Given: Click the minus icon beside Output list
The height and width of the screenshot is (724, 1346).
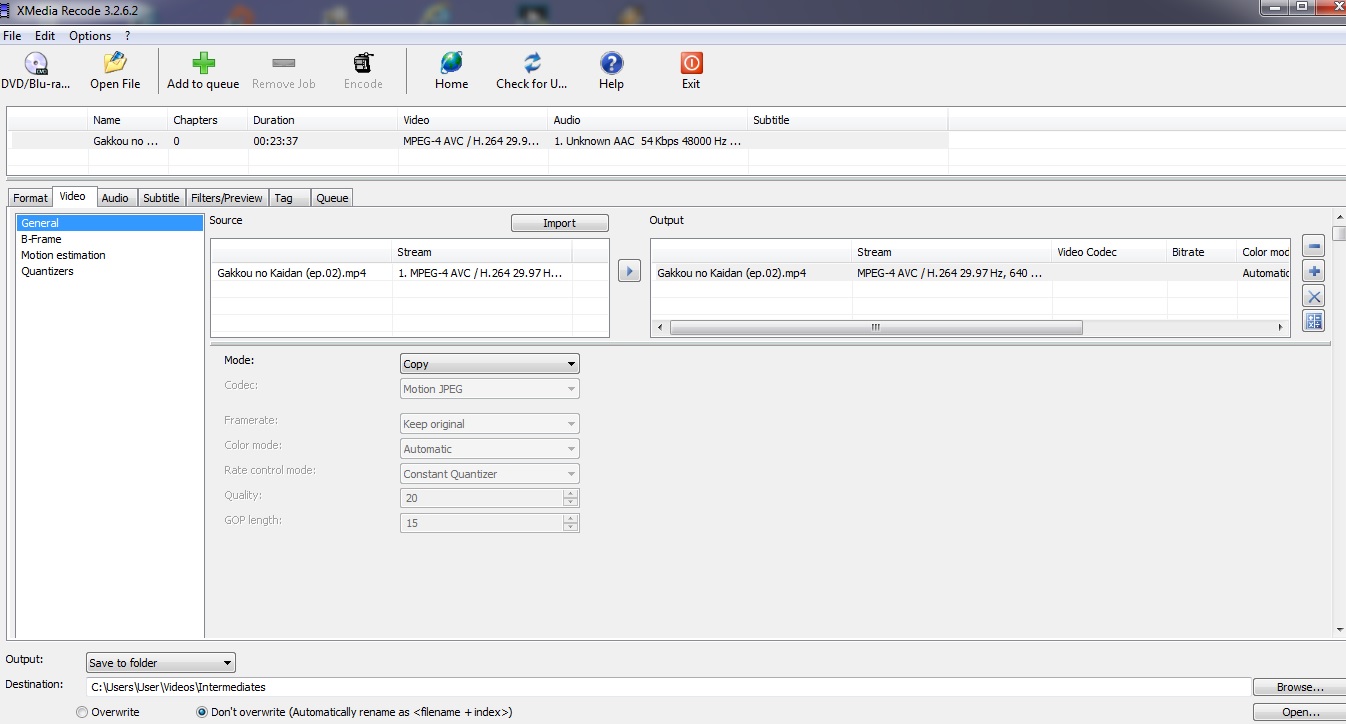Looking at the screenshot, I should coord(1314,247).
